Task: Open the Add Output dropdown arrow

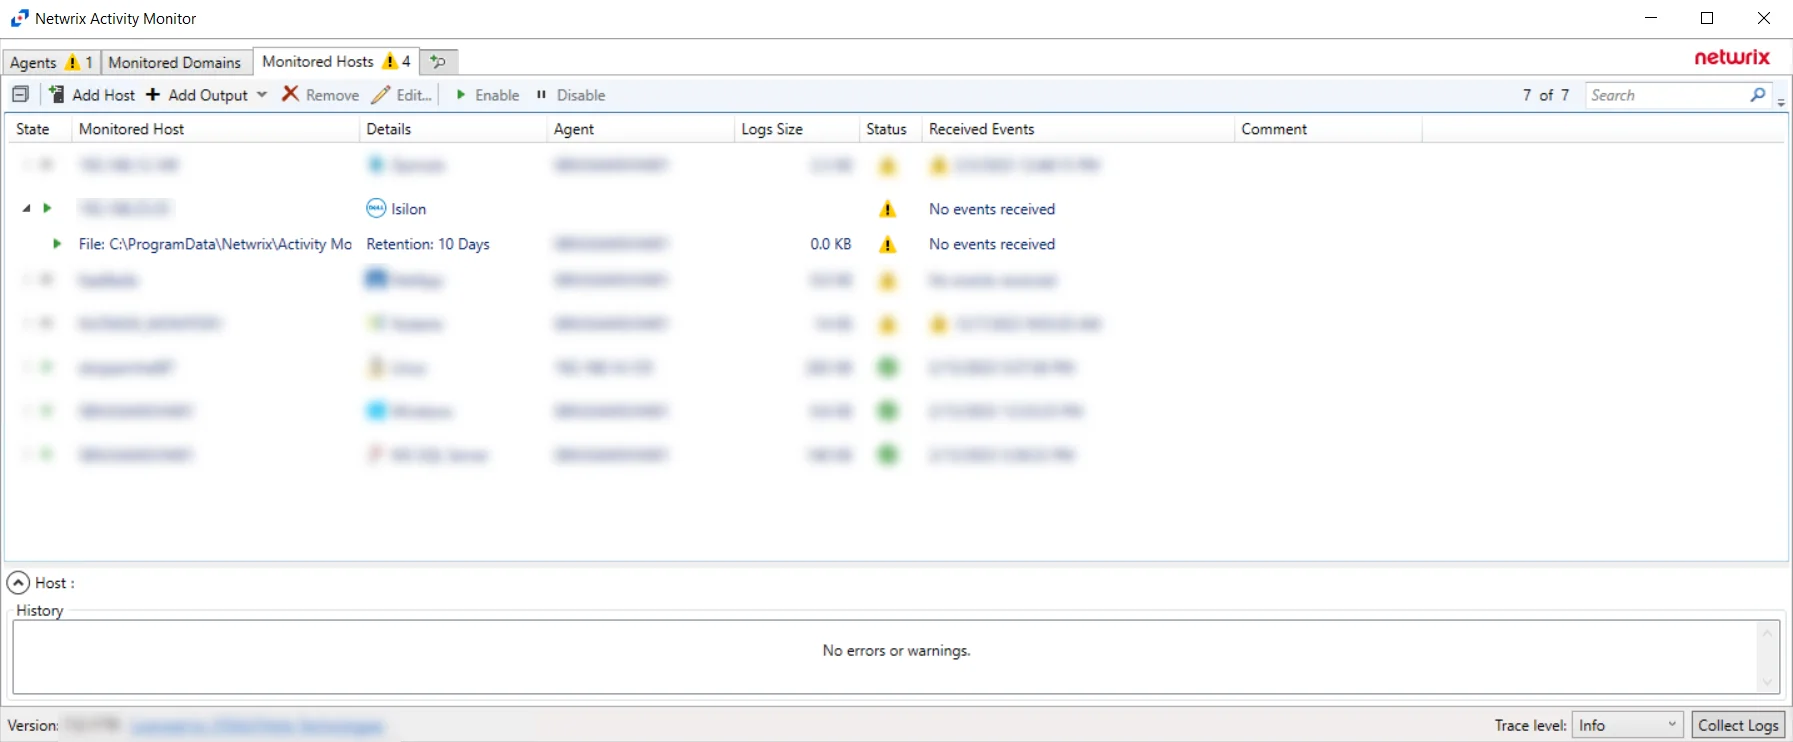Action: click(262, 95)
